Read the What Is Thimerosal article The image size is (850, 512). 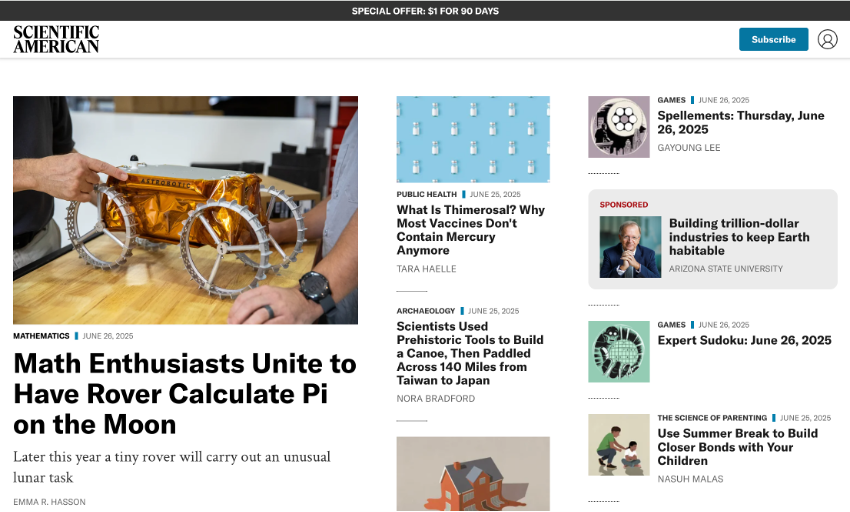pyautogui.click(x=471, y=230)
